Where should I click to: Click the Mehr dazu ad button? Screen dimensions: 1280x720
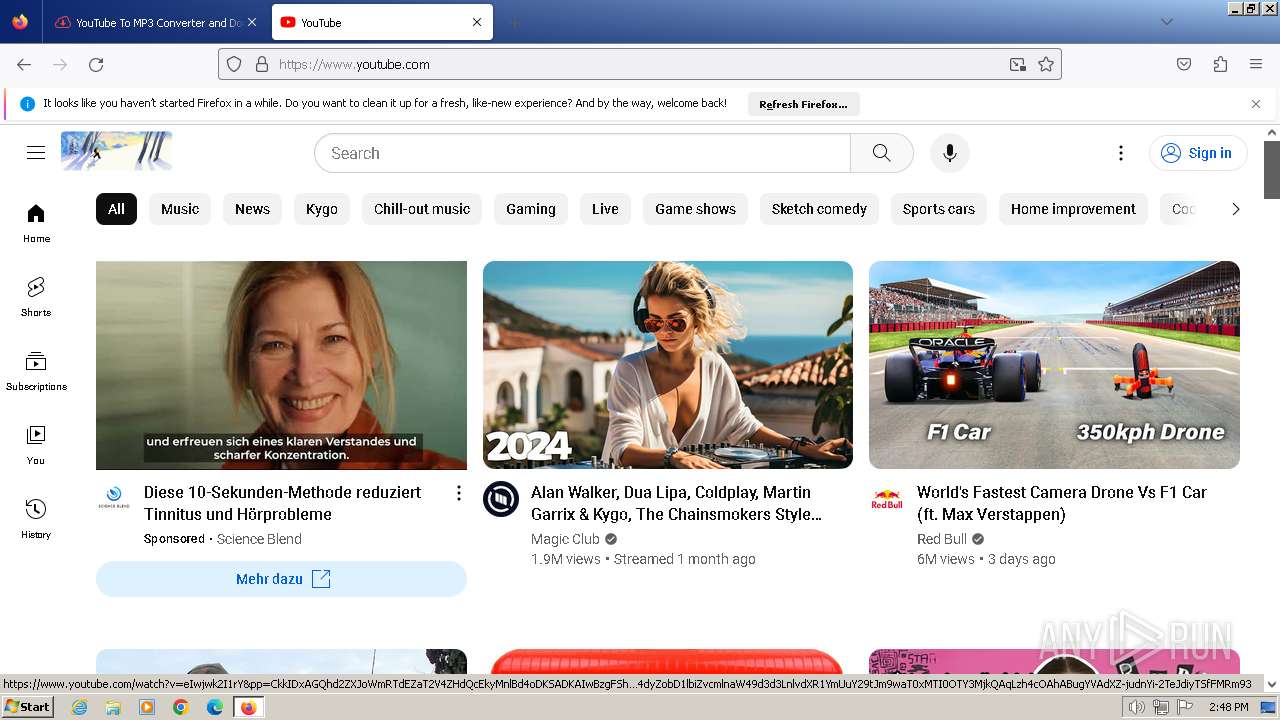tap(281, 579)
